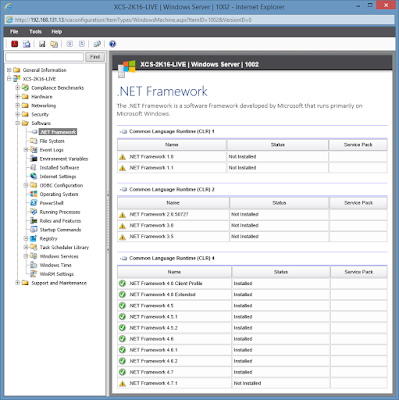The image size is (399, 400).
Task: Collapse the XCS-2K16-LIVE tree node
Action: pyautogui.click(x=9, y=79)
